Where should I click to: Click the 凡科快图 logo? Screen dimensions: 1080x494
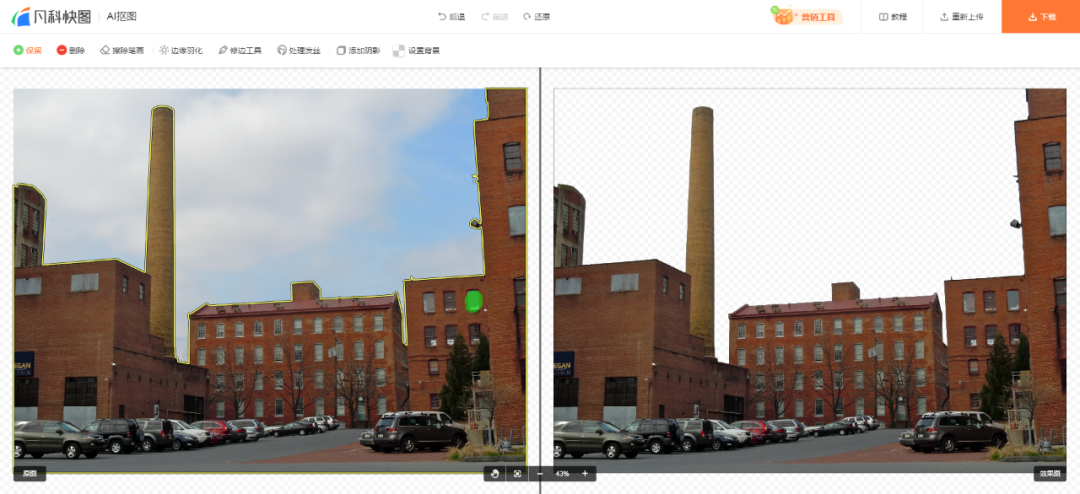(51, 17)
